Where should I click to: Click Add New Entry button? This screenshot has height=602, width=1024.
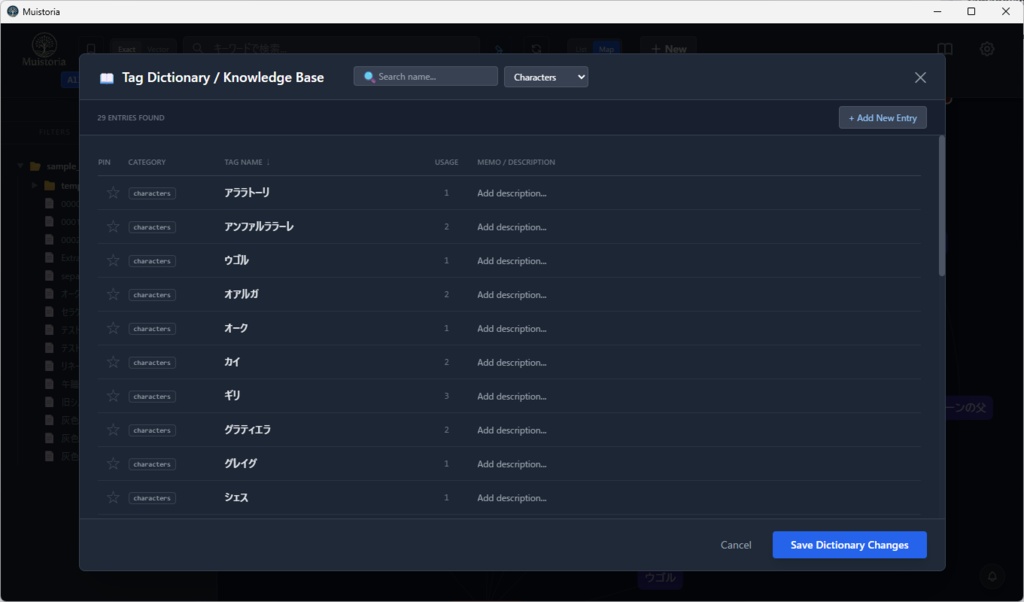[882, 118]
